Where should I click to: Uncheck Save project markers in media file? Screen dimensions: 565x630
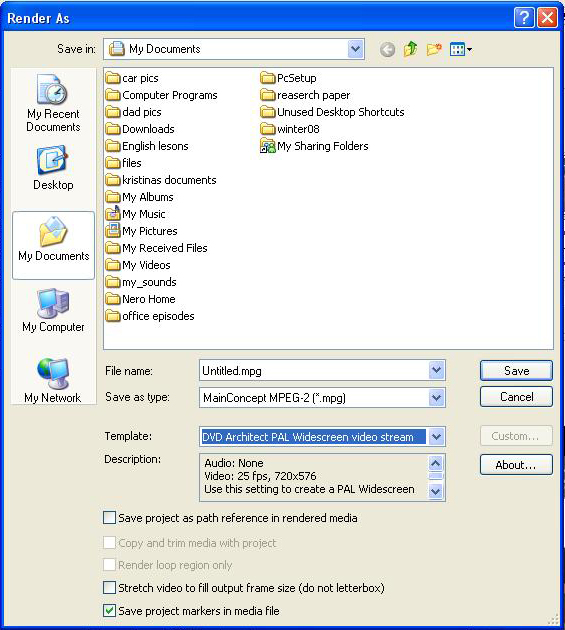pos(109,610)
